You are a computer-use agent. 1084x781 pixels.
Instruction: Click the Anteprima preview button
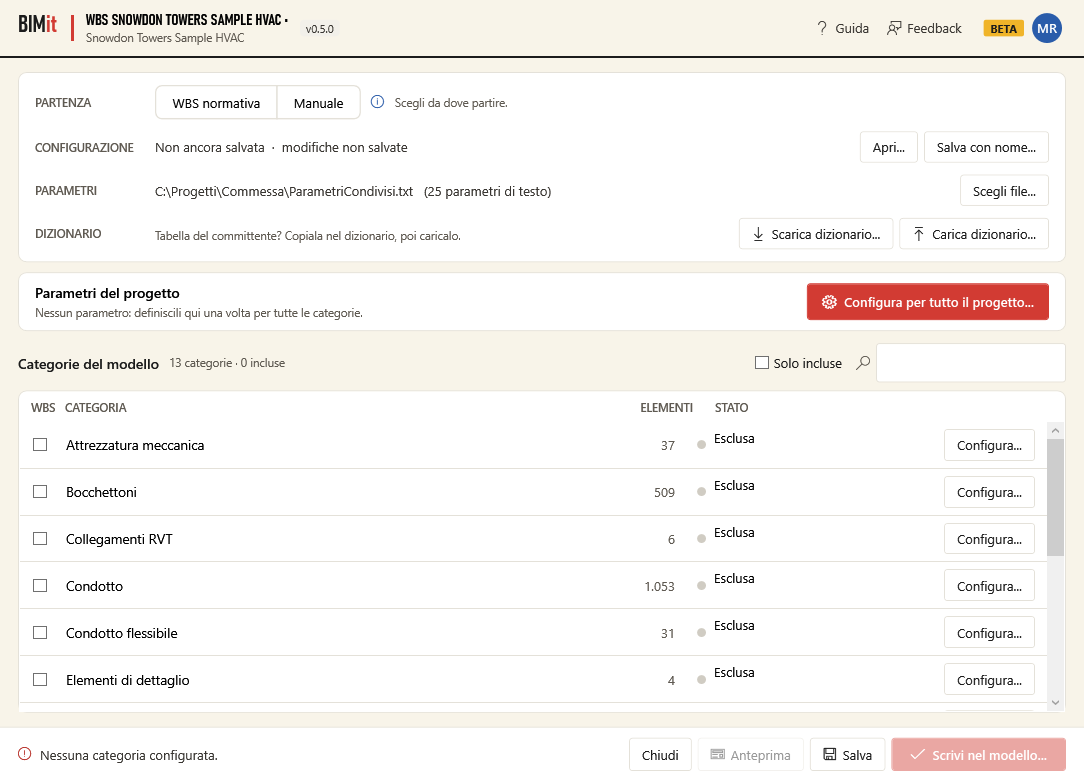[x=750, y=755]
